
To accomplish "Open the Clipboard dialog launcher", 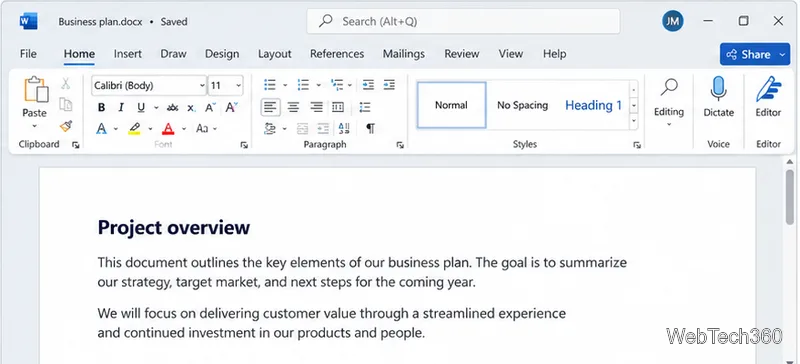I will pyautogui.click(x=76, y=145).
